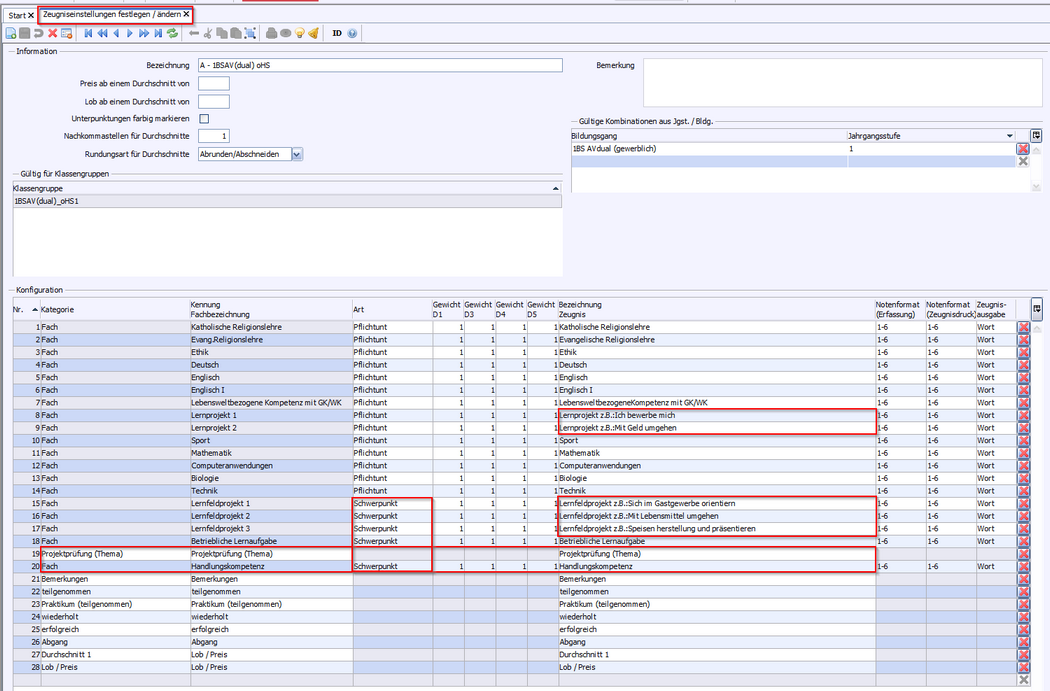This screenshot has width=1050, height=691.
Task: Toggle 'Unterpunktungen farbig markieren' checkbox
Action: click(x=204, y=119)
